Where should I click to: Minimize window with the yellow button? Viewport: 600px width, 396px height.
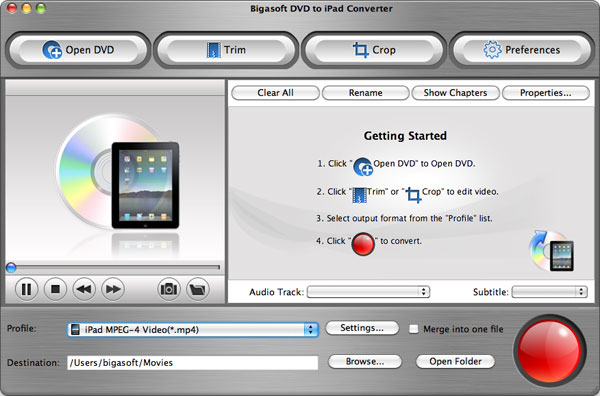(26, 8)
